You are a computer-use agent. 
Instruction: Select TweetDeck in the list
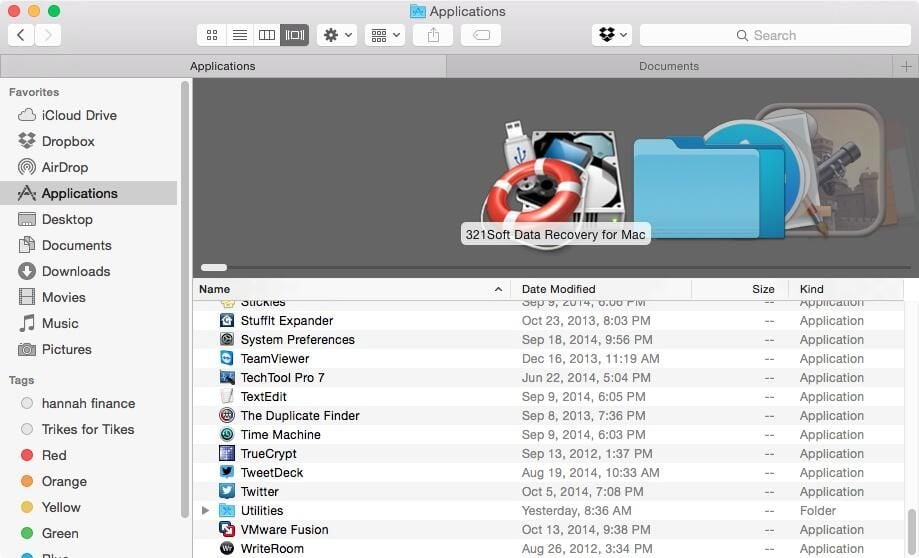pos(548,473)
